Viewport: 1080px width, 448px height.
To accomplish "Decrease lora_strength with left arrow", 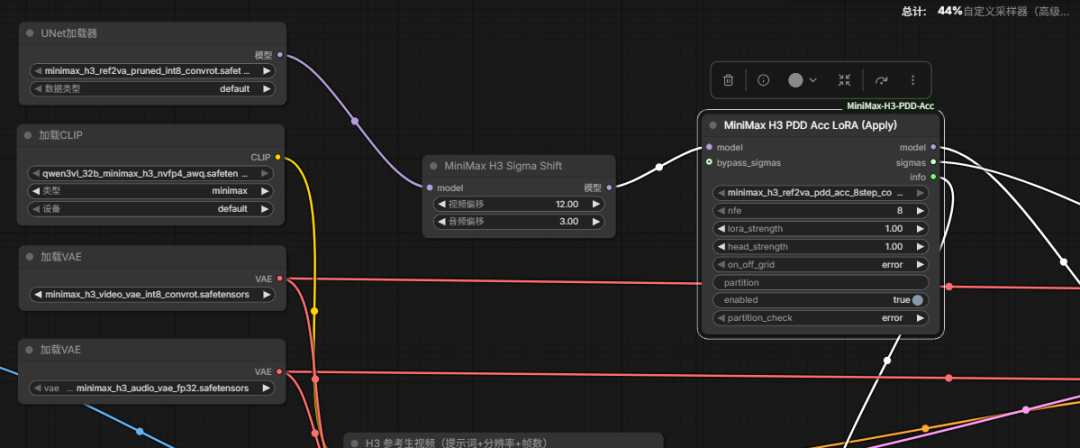I will point(721,228).
